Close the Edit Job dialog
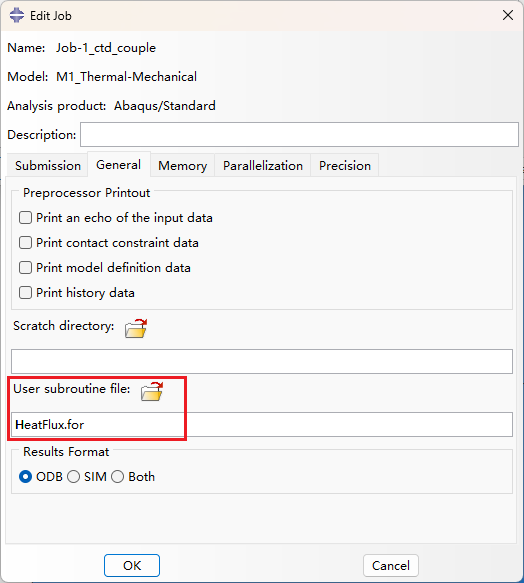This screenshot has width=524, height=583. [x=508, y=15]
